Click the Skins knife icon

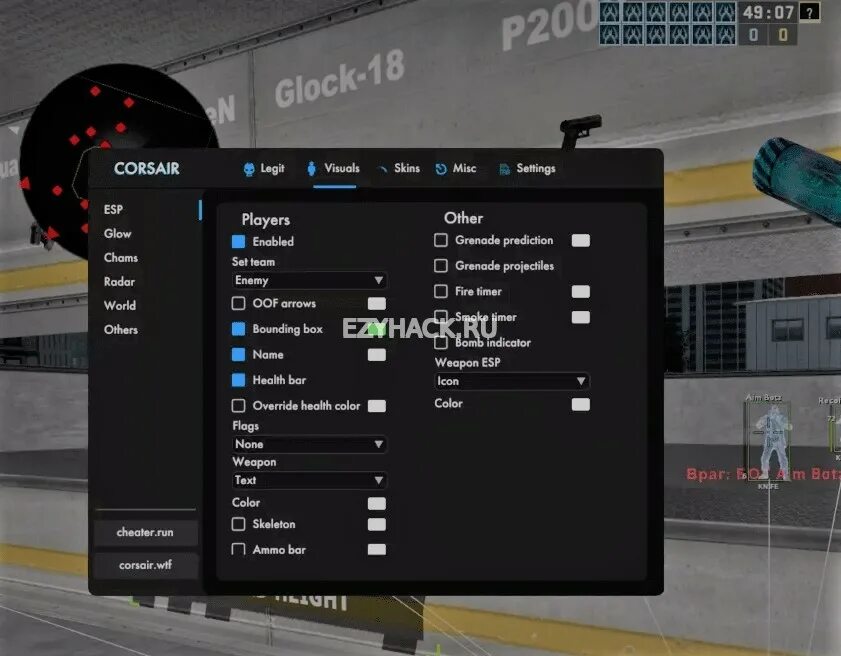coord(382,169)
